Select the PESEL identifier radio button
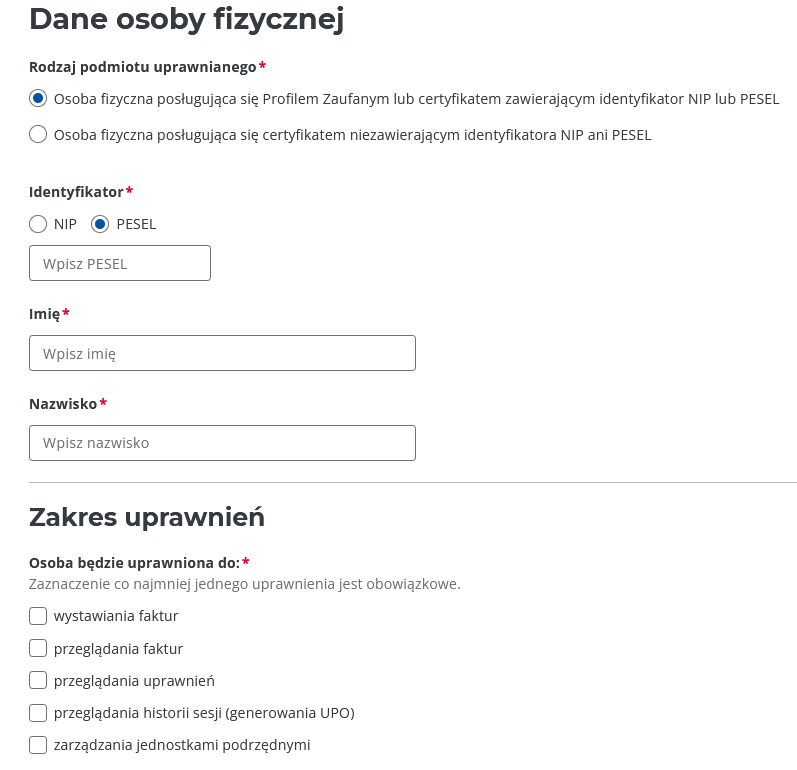This screenshot has width=797, height=770. [99, 224]
